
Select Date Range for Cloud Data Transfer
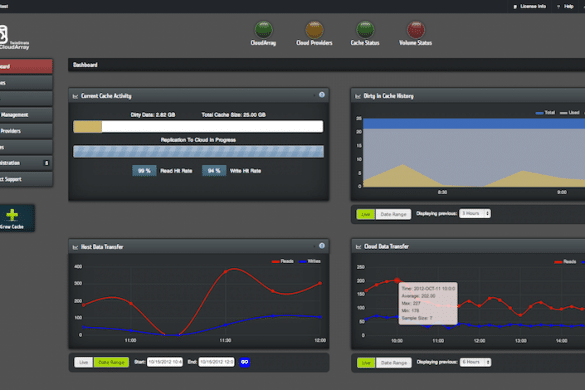coord(394,363)
